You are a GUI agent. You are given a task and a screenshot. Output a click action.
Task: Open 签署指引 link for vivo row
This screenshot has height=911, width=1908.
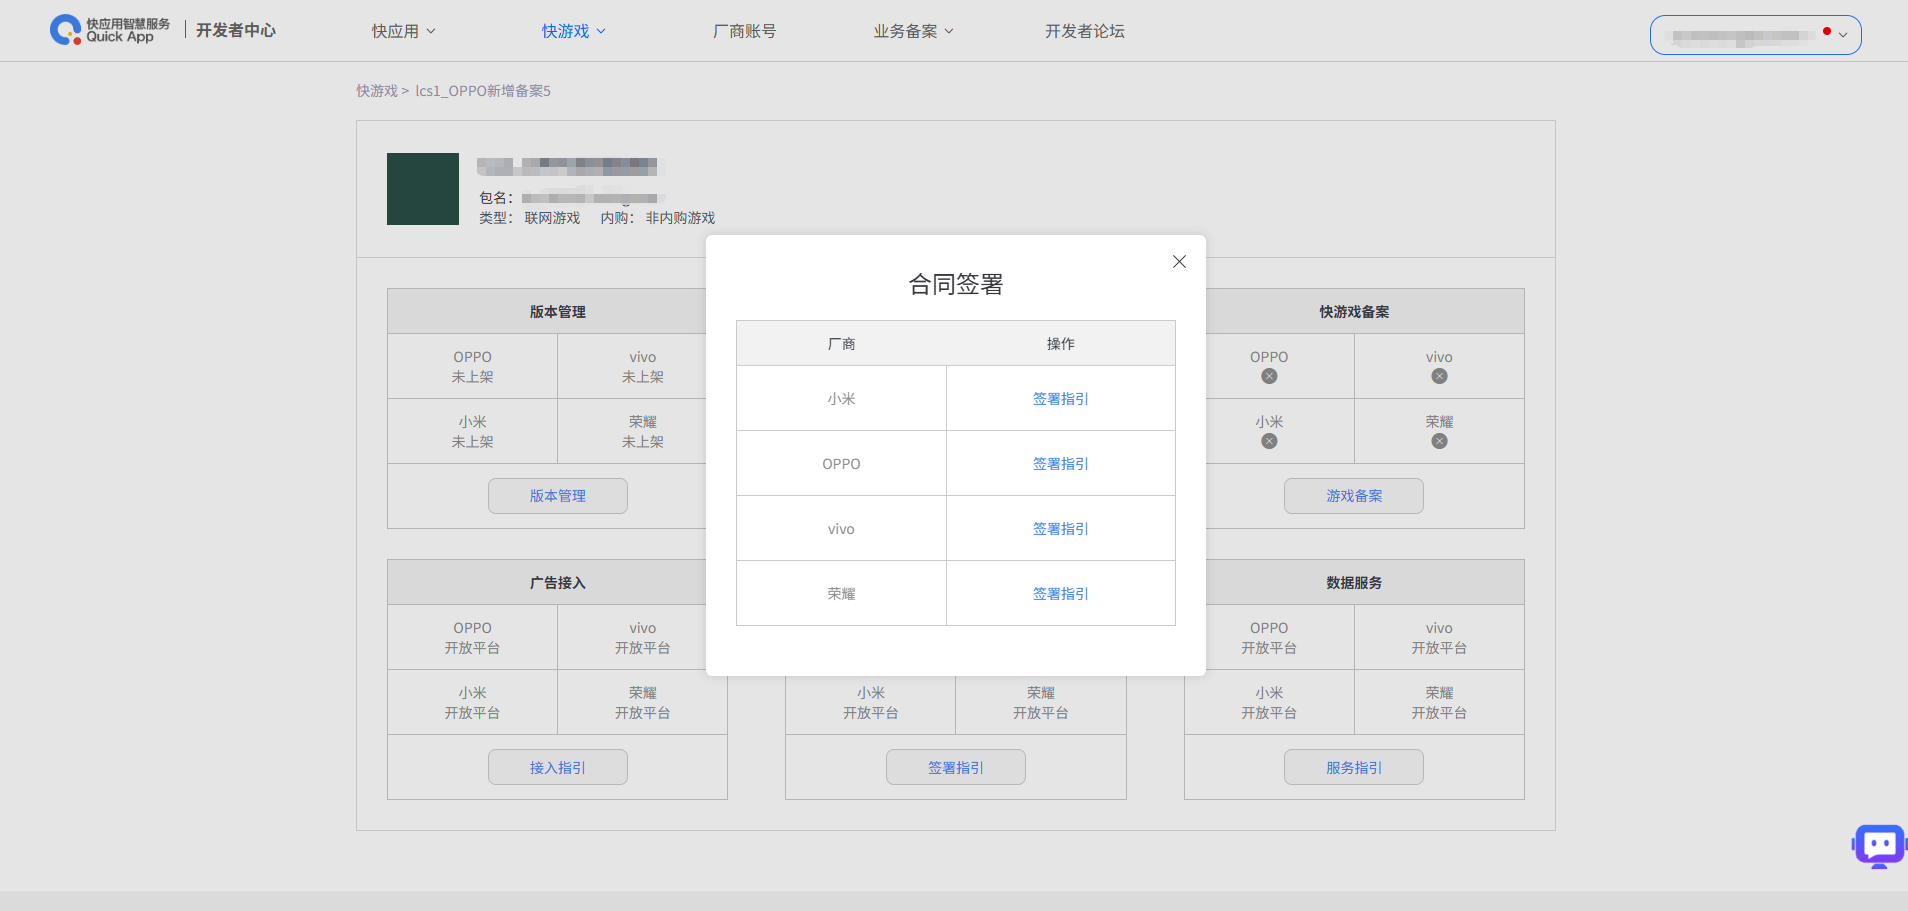pyautogui.click(x=1060, y=529)
